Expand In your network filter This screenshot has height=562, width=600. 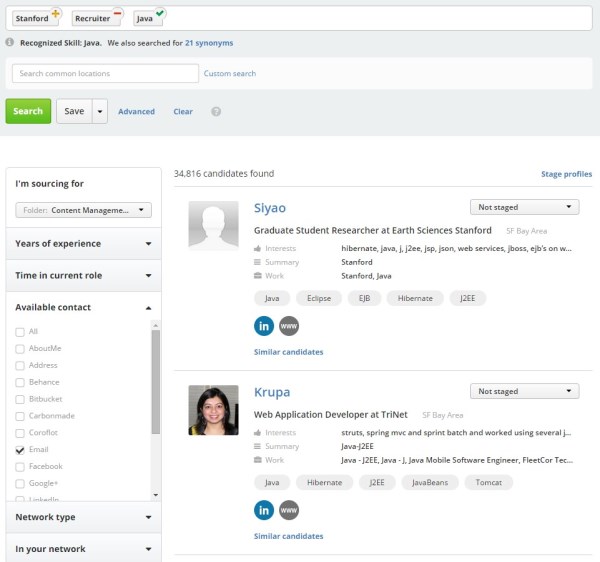[x=83, y=549]
